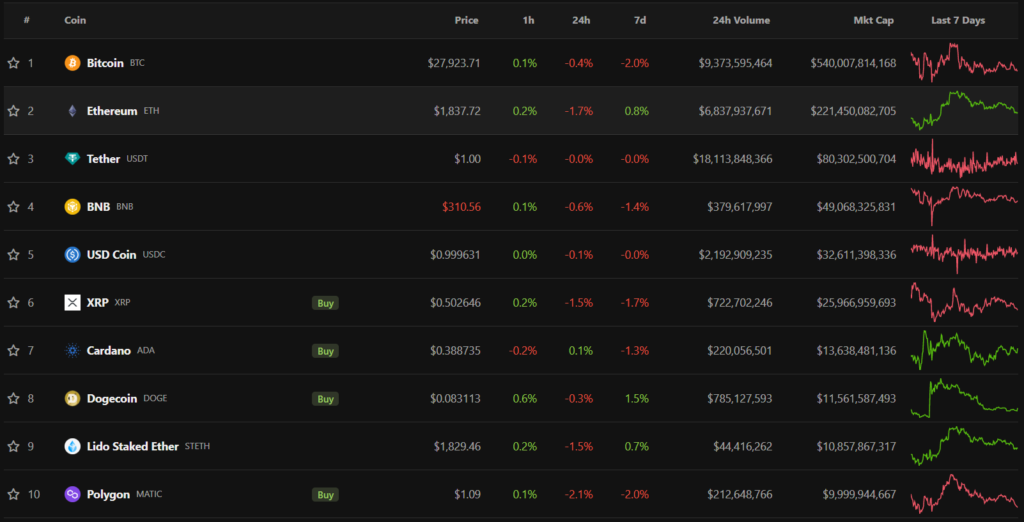Add XRP to favorites via star
Viewport: 1024px width, 522px height.
(x=13, y=302)
